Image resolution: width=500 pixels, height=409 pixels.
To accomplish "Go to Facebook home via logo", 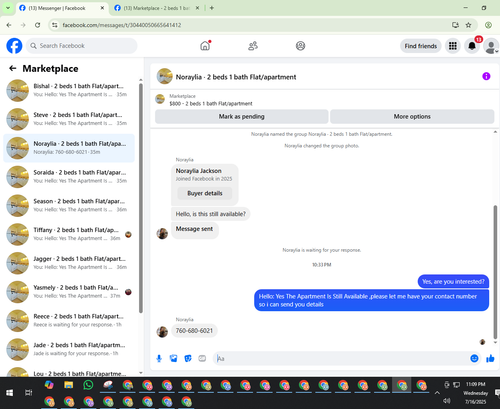I will pos(14,46).
